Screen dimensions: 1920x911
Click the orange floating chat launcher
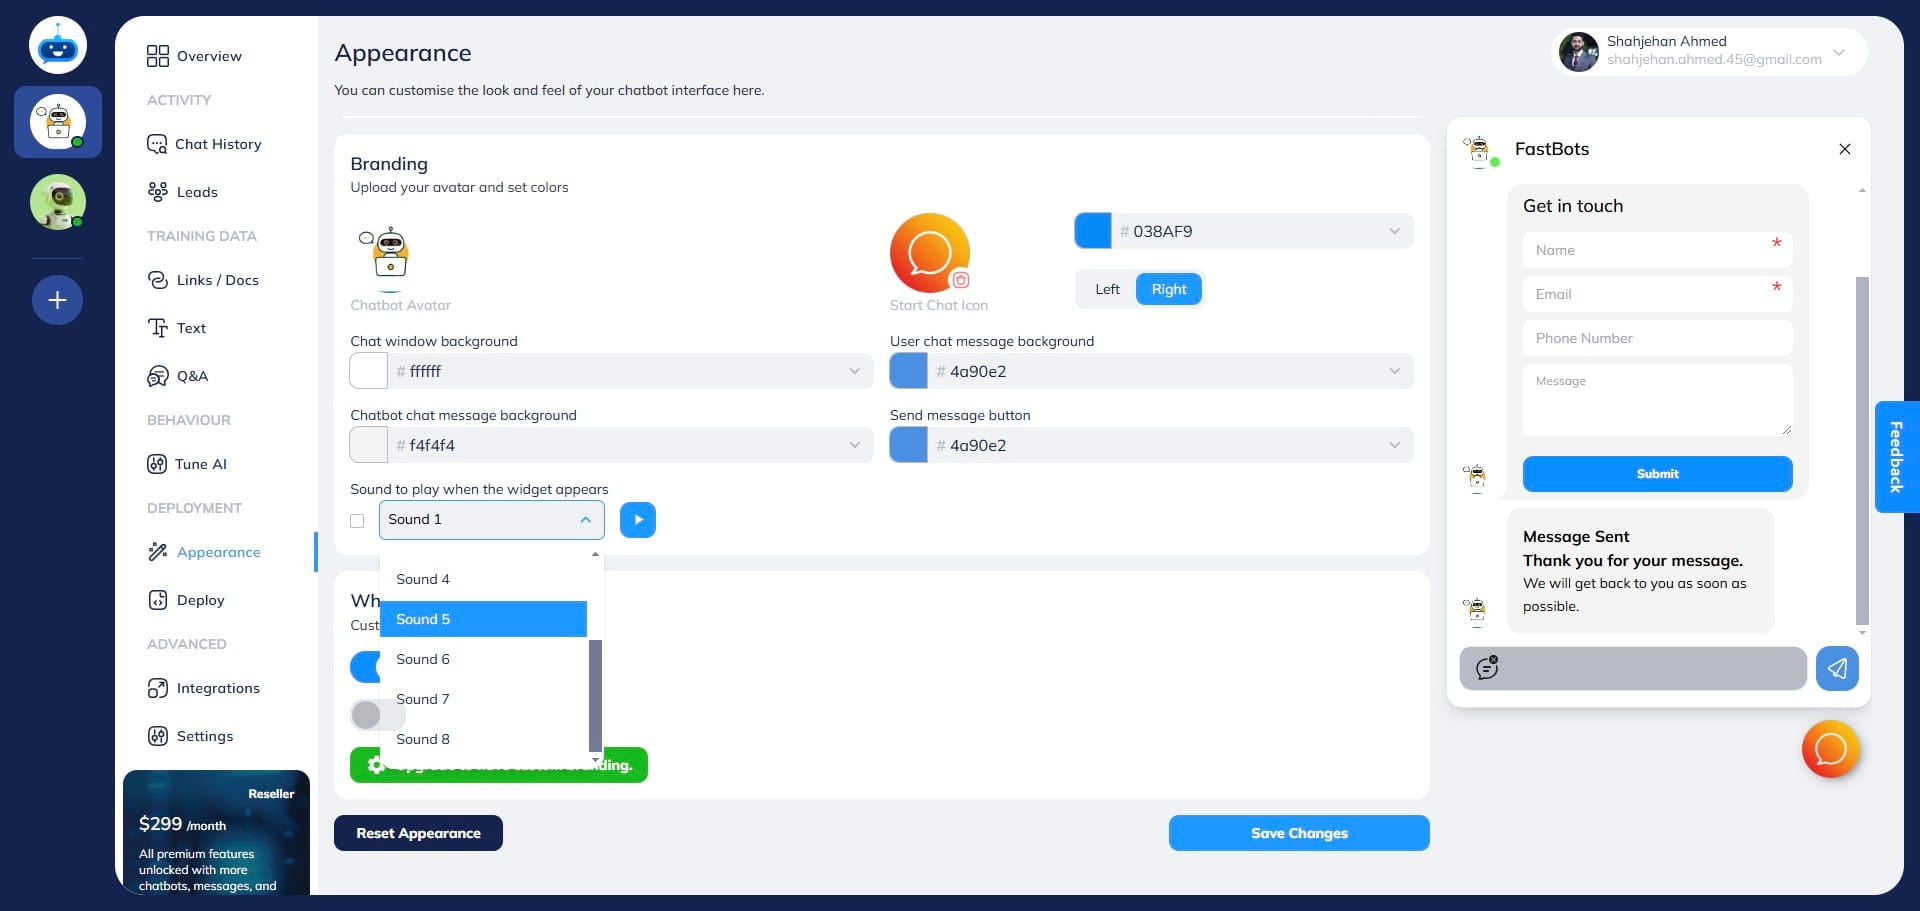pyautogui.click(x=1831, y=749)
